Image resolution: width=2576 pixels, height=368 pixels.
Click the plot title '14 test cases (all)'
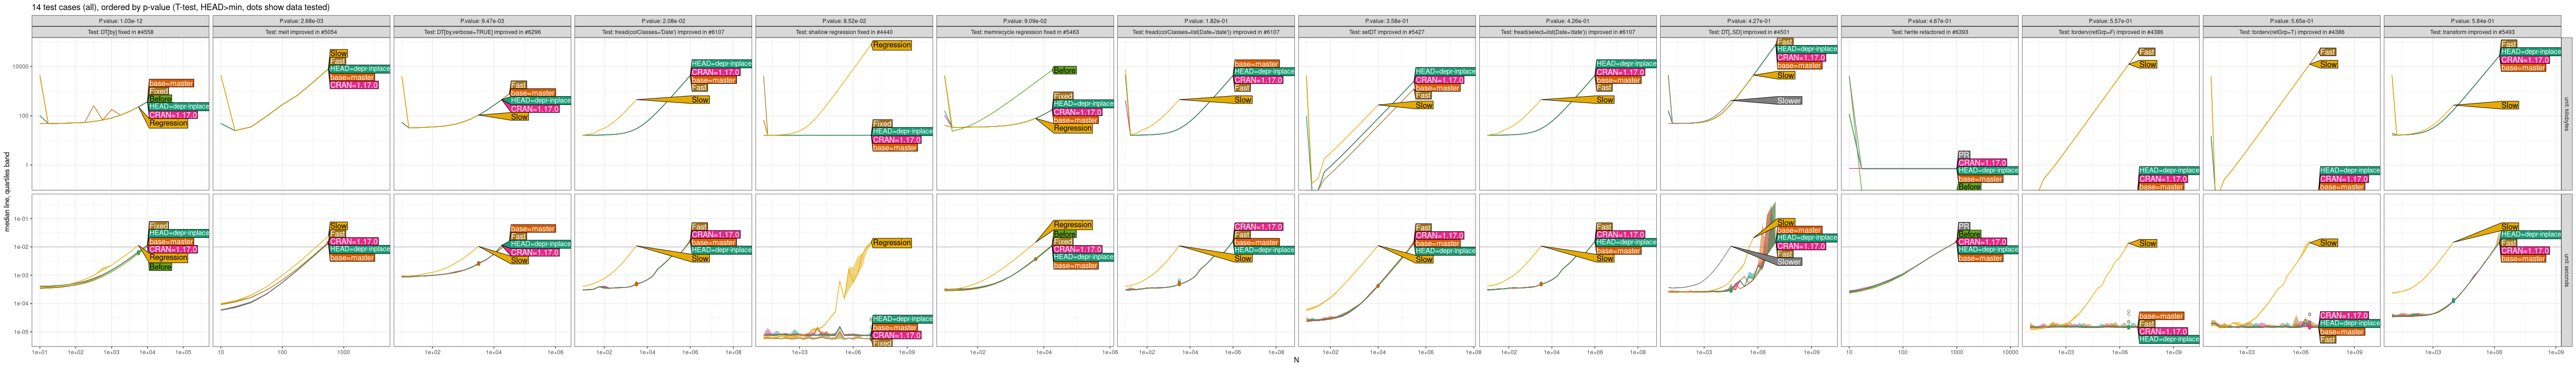(x=180, y=7)
